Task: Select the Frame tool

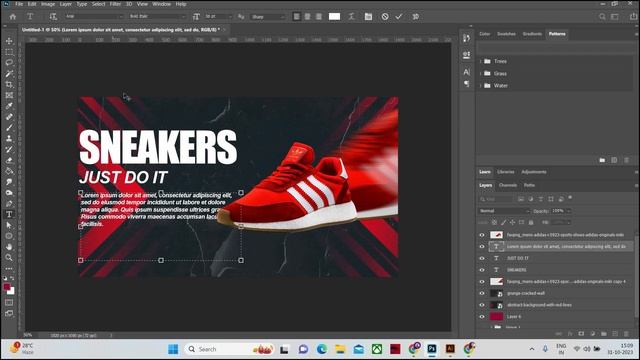Action: point(9,95)
